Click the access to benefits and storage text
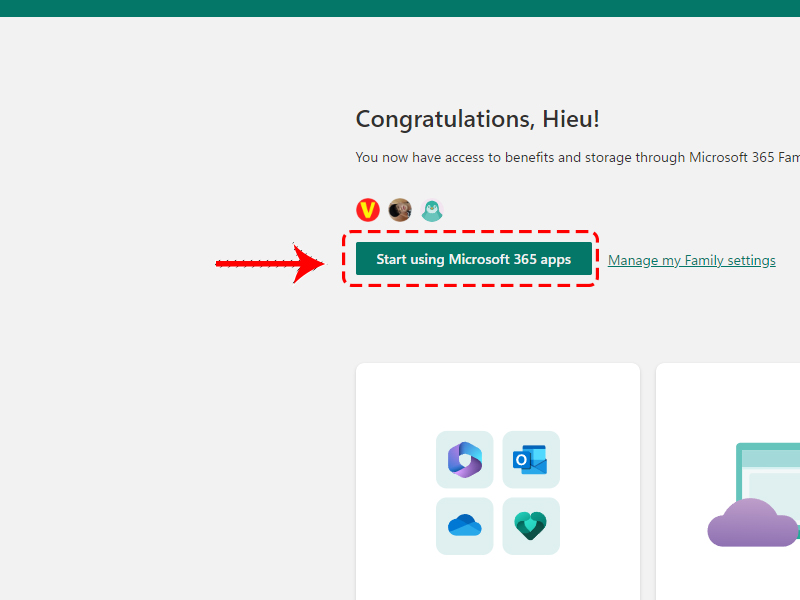The height and width of the screenshot is (600, 800). click(578, 157)
